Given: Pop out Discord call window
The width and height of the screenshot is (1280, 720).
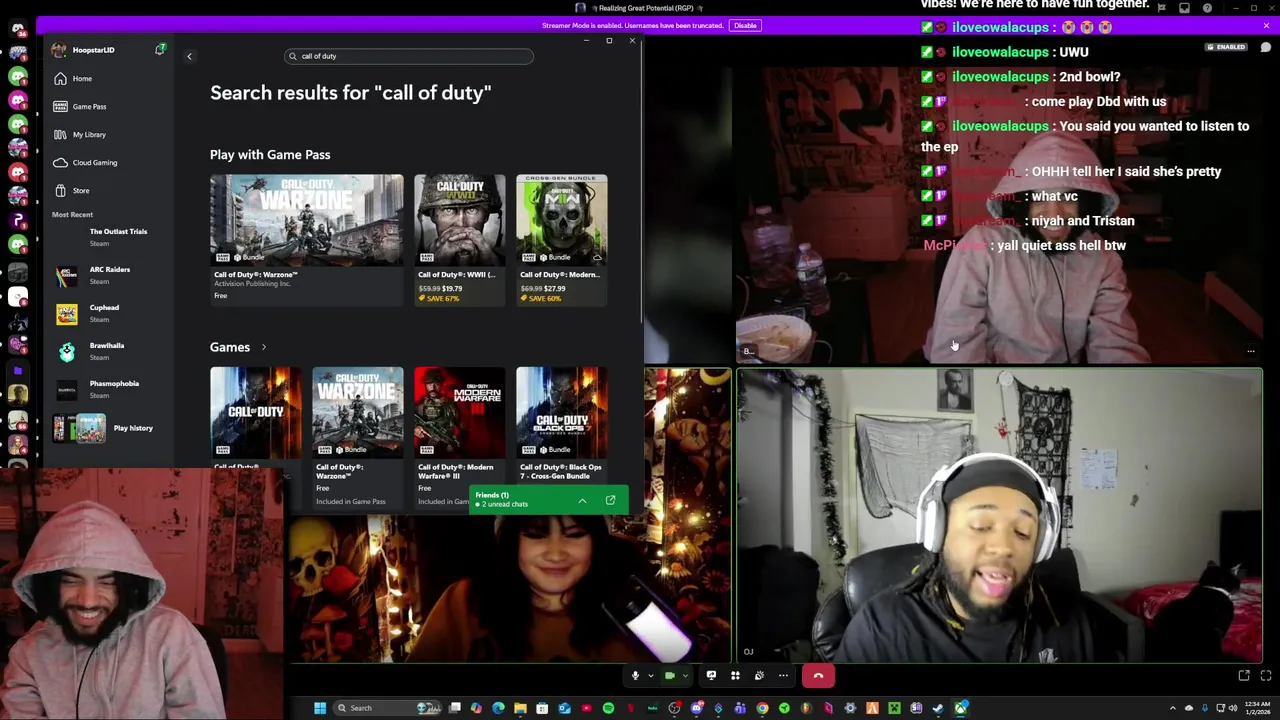Looking at the screenshot, I should point(1244,676).
